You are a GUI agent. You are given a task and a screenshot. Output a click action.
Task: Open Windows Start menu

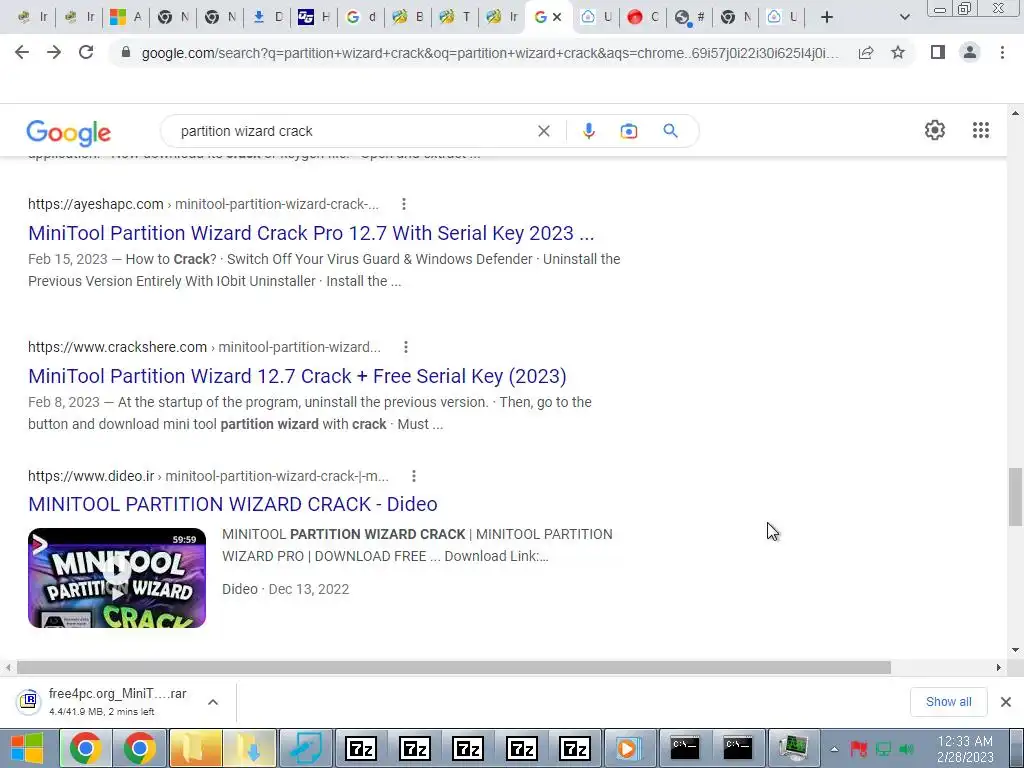27,748
